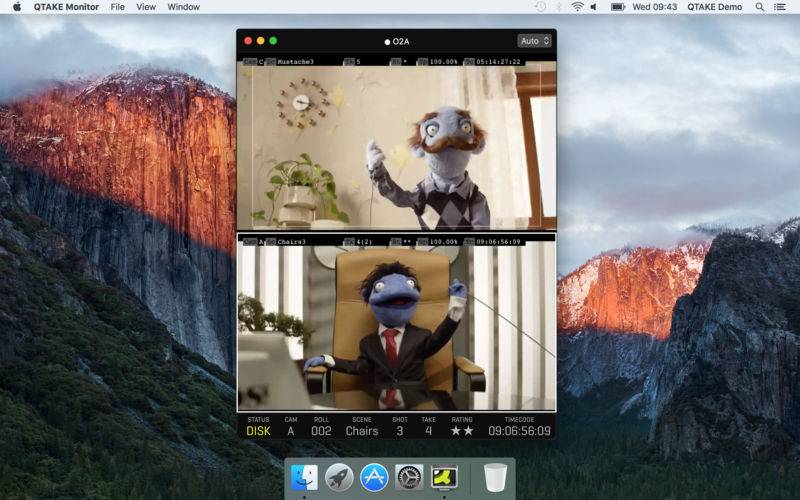Screen dimensions: 800x500
Task: Click the ROLL value 002
Action: 321,431
